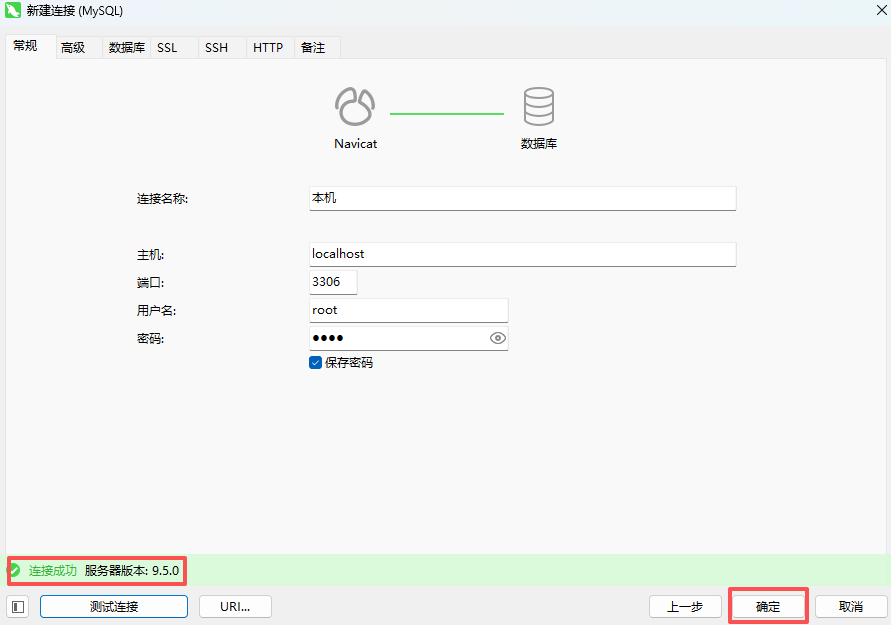This screenshot has height=625, width=891.
Task: Go back with 上一步 button
Action: pos(685,607)
